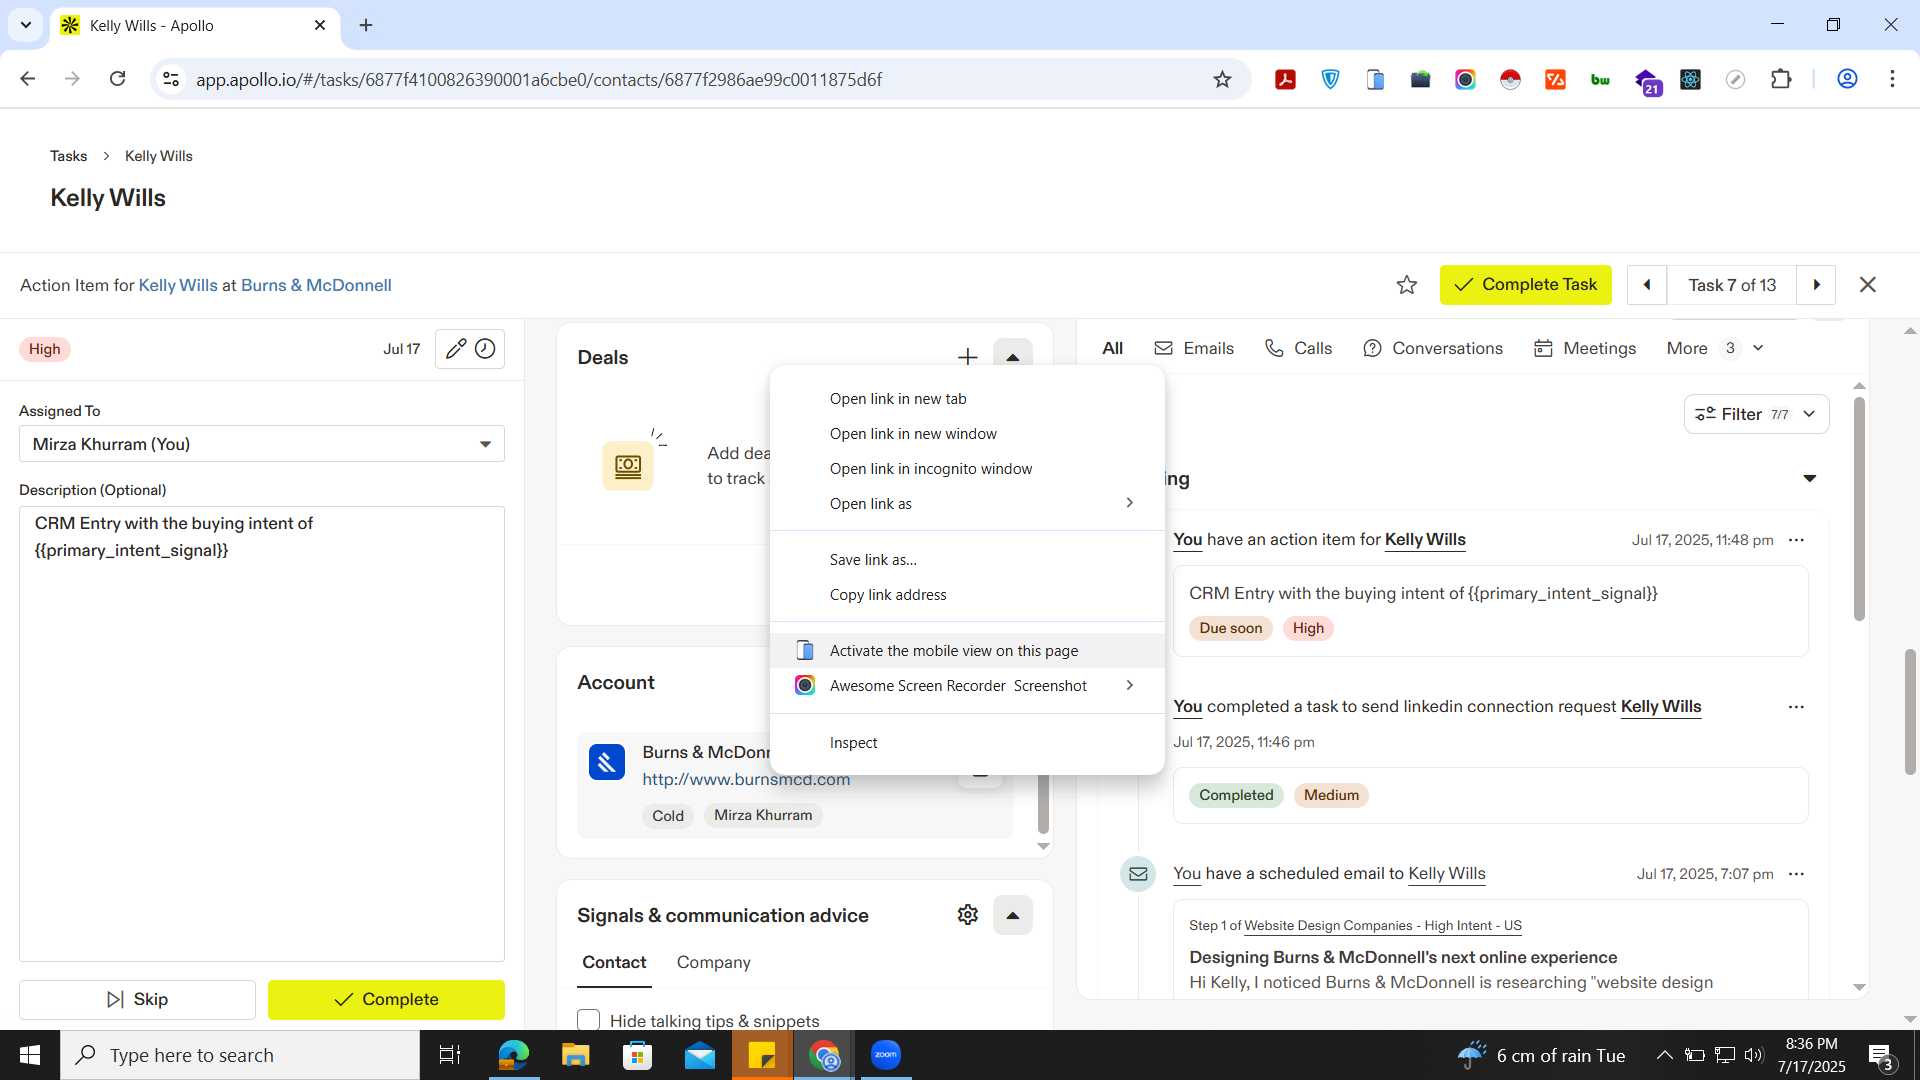Open options for scheduled email activity
This screenshot has width=1920, height=1080.
click(x=1796, y=874)
